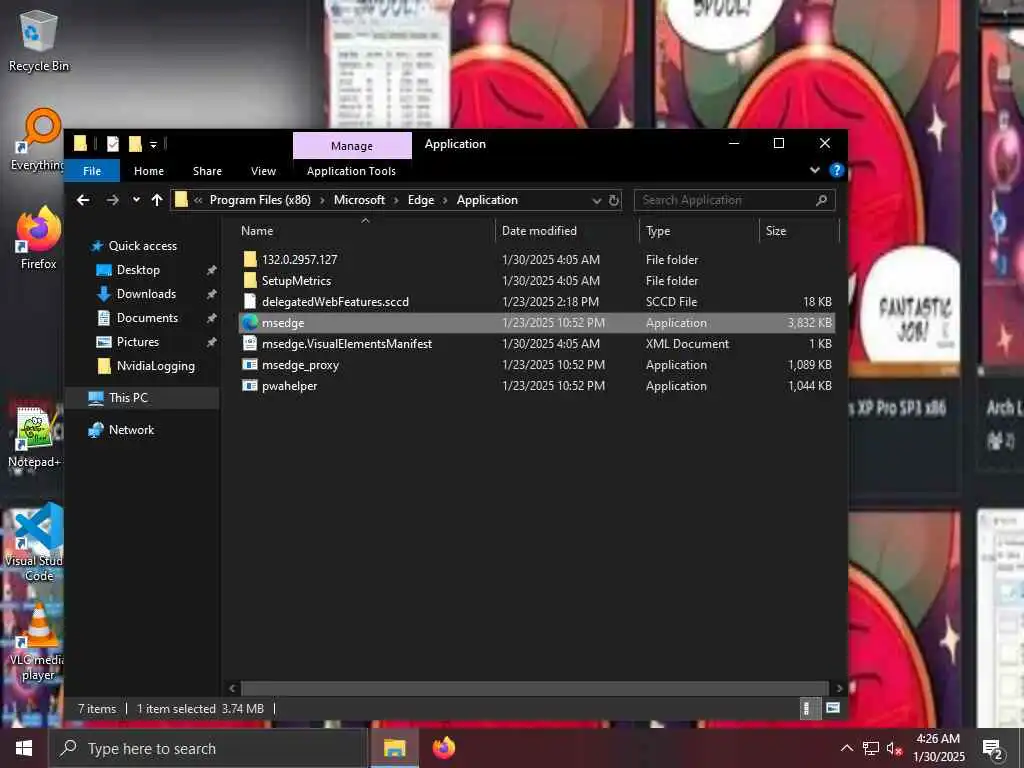Click the New folder quick access toolbar icon
The height and width of the screenshot is (768, 1024).
pos(135,144)
